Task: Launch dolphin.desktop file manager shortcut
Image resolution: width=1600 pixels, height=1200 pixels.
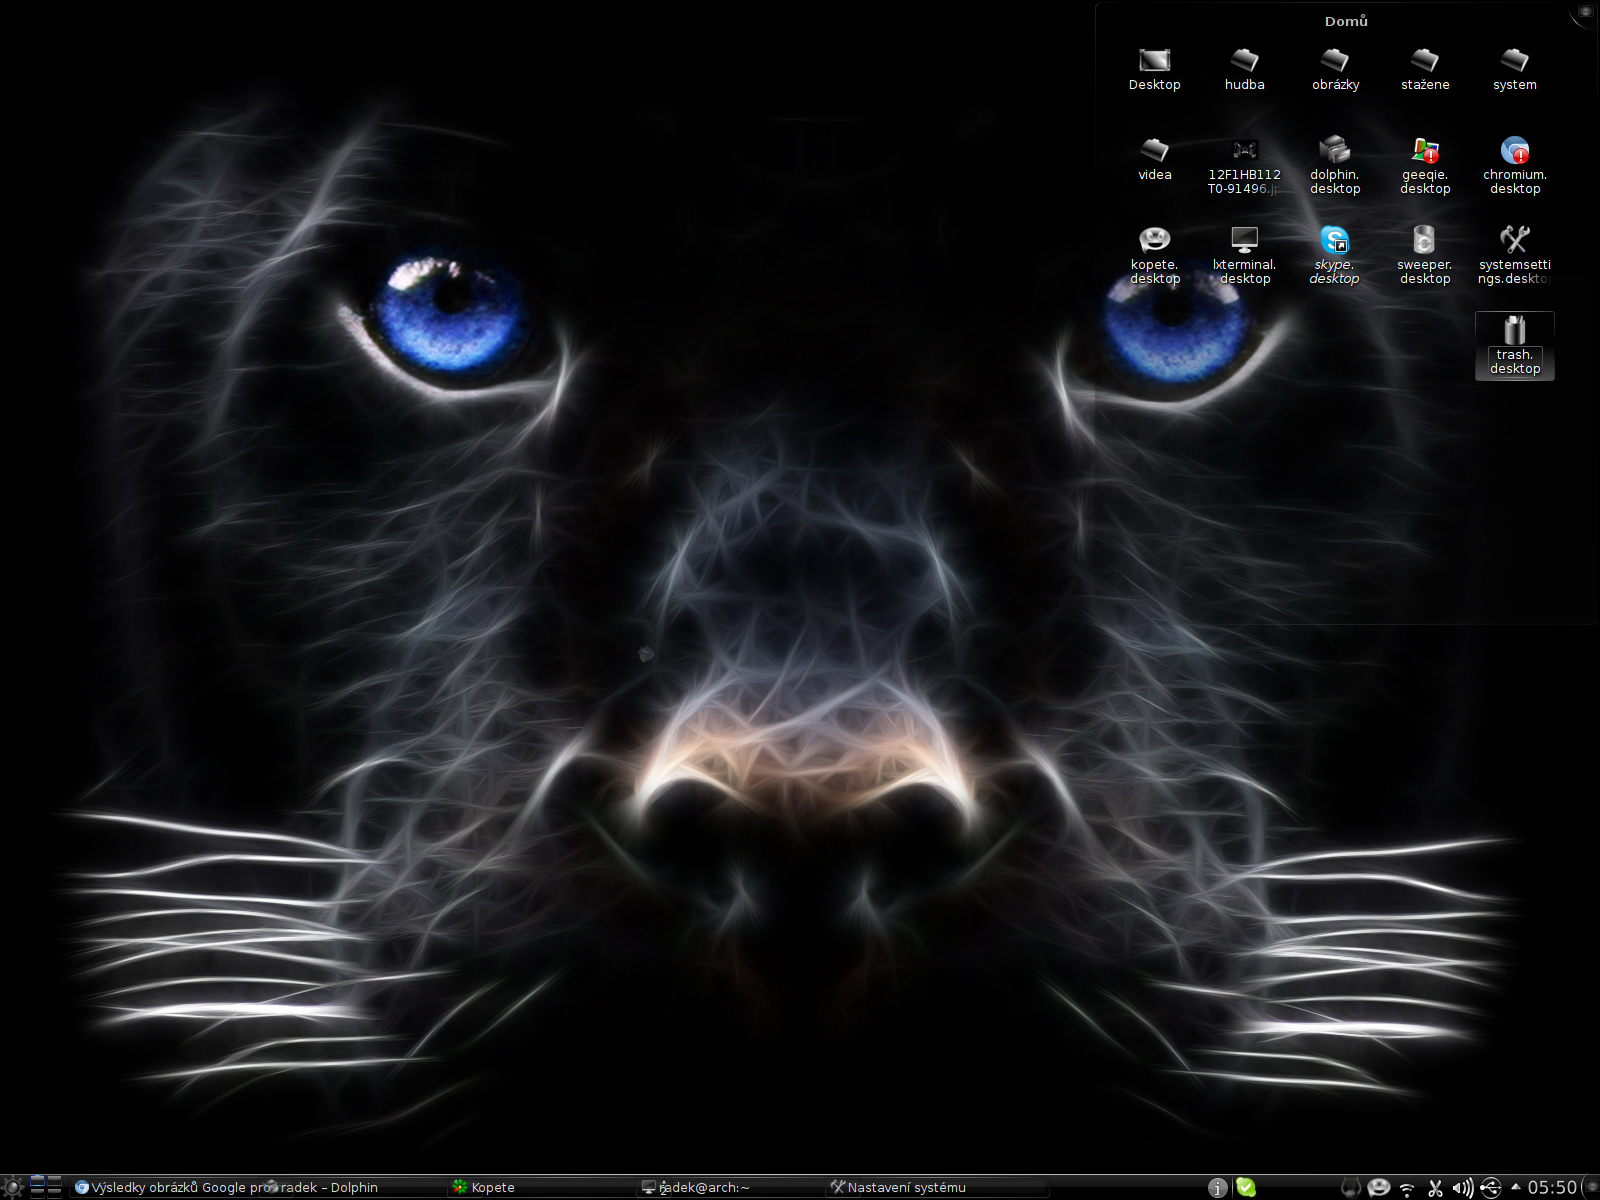Action: 1335,166
